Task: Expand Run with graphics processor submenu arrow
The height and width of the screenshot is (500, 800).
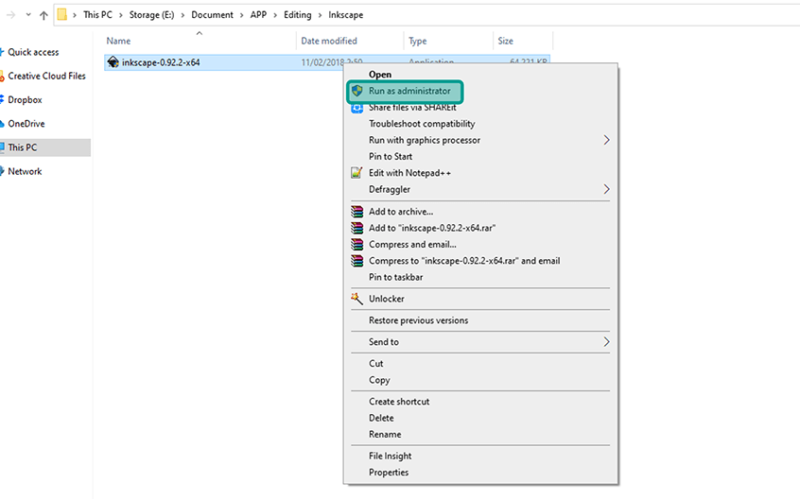Action: click(x=606, y=140)
